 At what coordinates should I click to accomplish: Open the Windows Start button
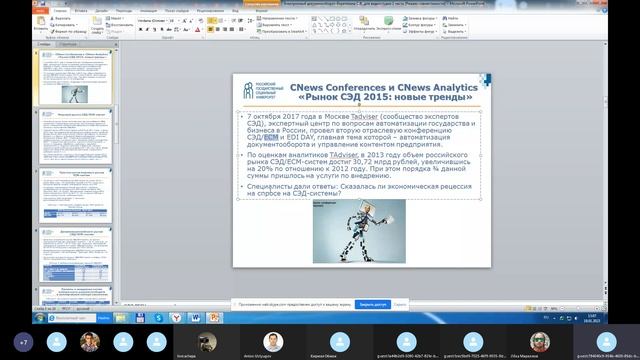click(x=40, y=318)
